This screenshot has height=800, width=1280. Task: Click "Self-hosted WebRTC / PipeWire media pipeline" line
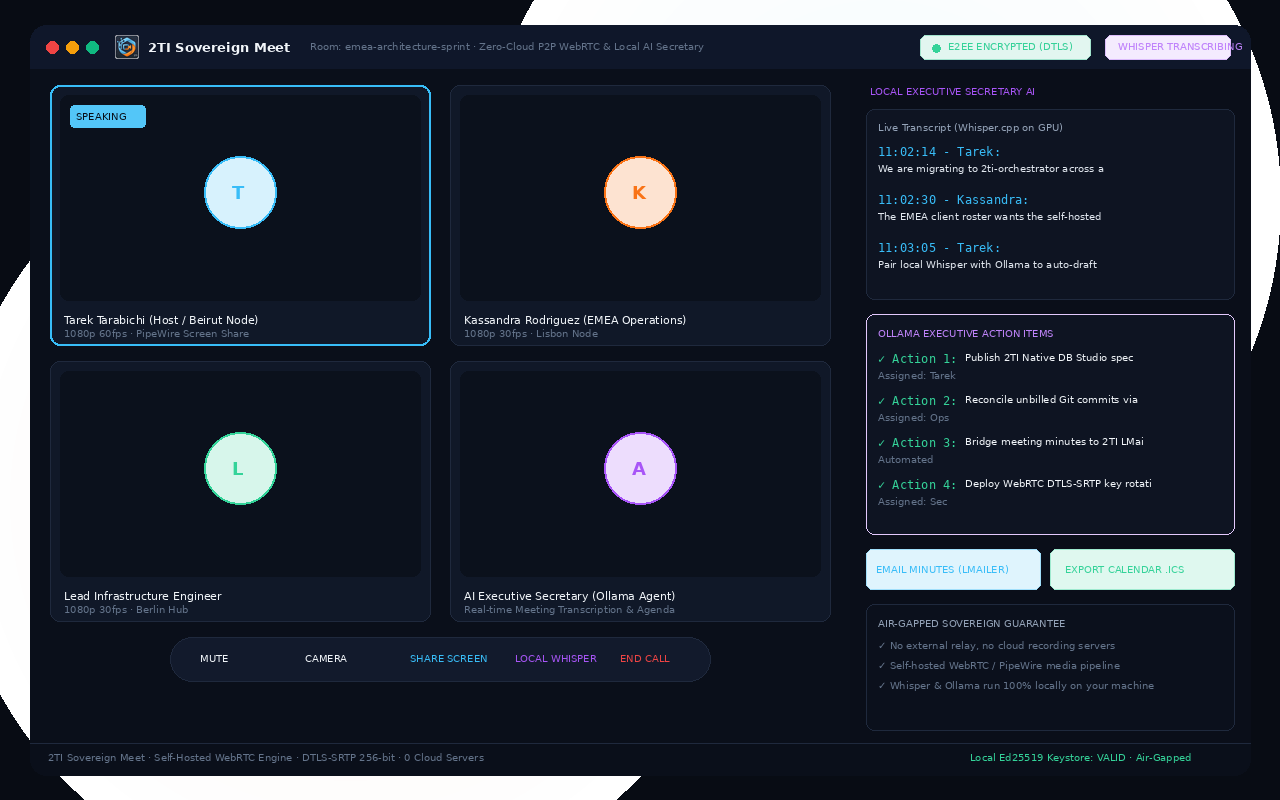[999, 666]
